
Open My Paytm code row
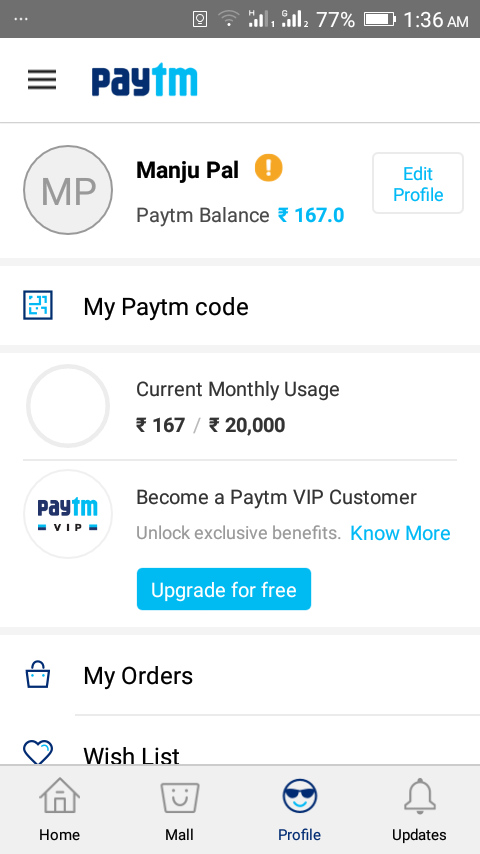pos(240,306)
